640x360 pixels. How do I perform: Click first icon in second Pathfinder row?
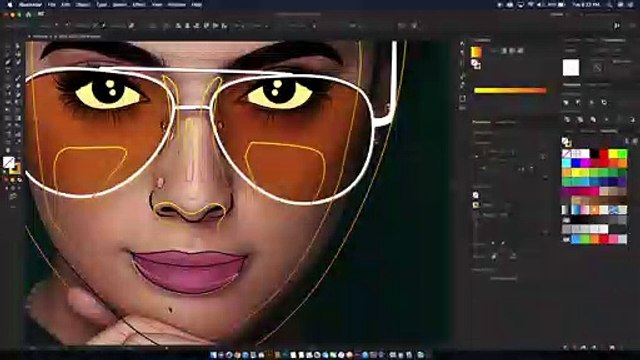pos(567,119)
